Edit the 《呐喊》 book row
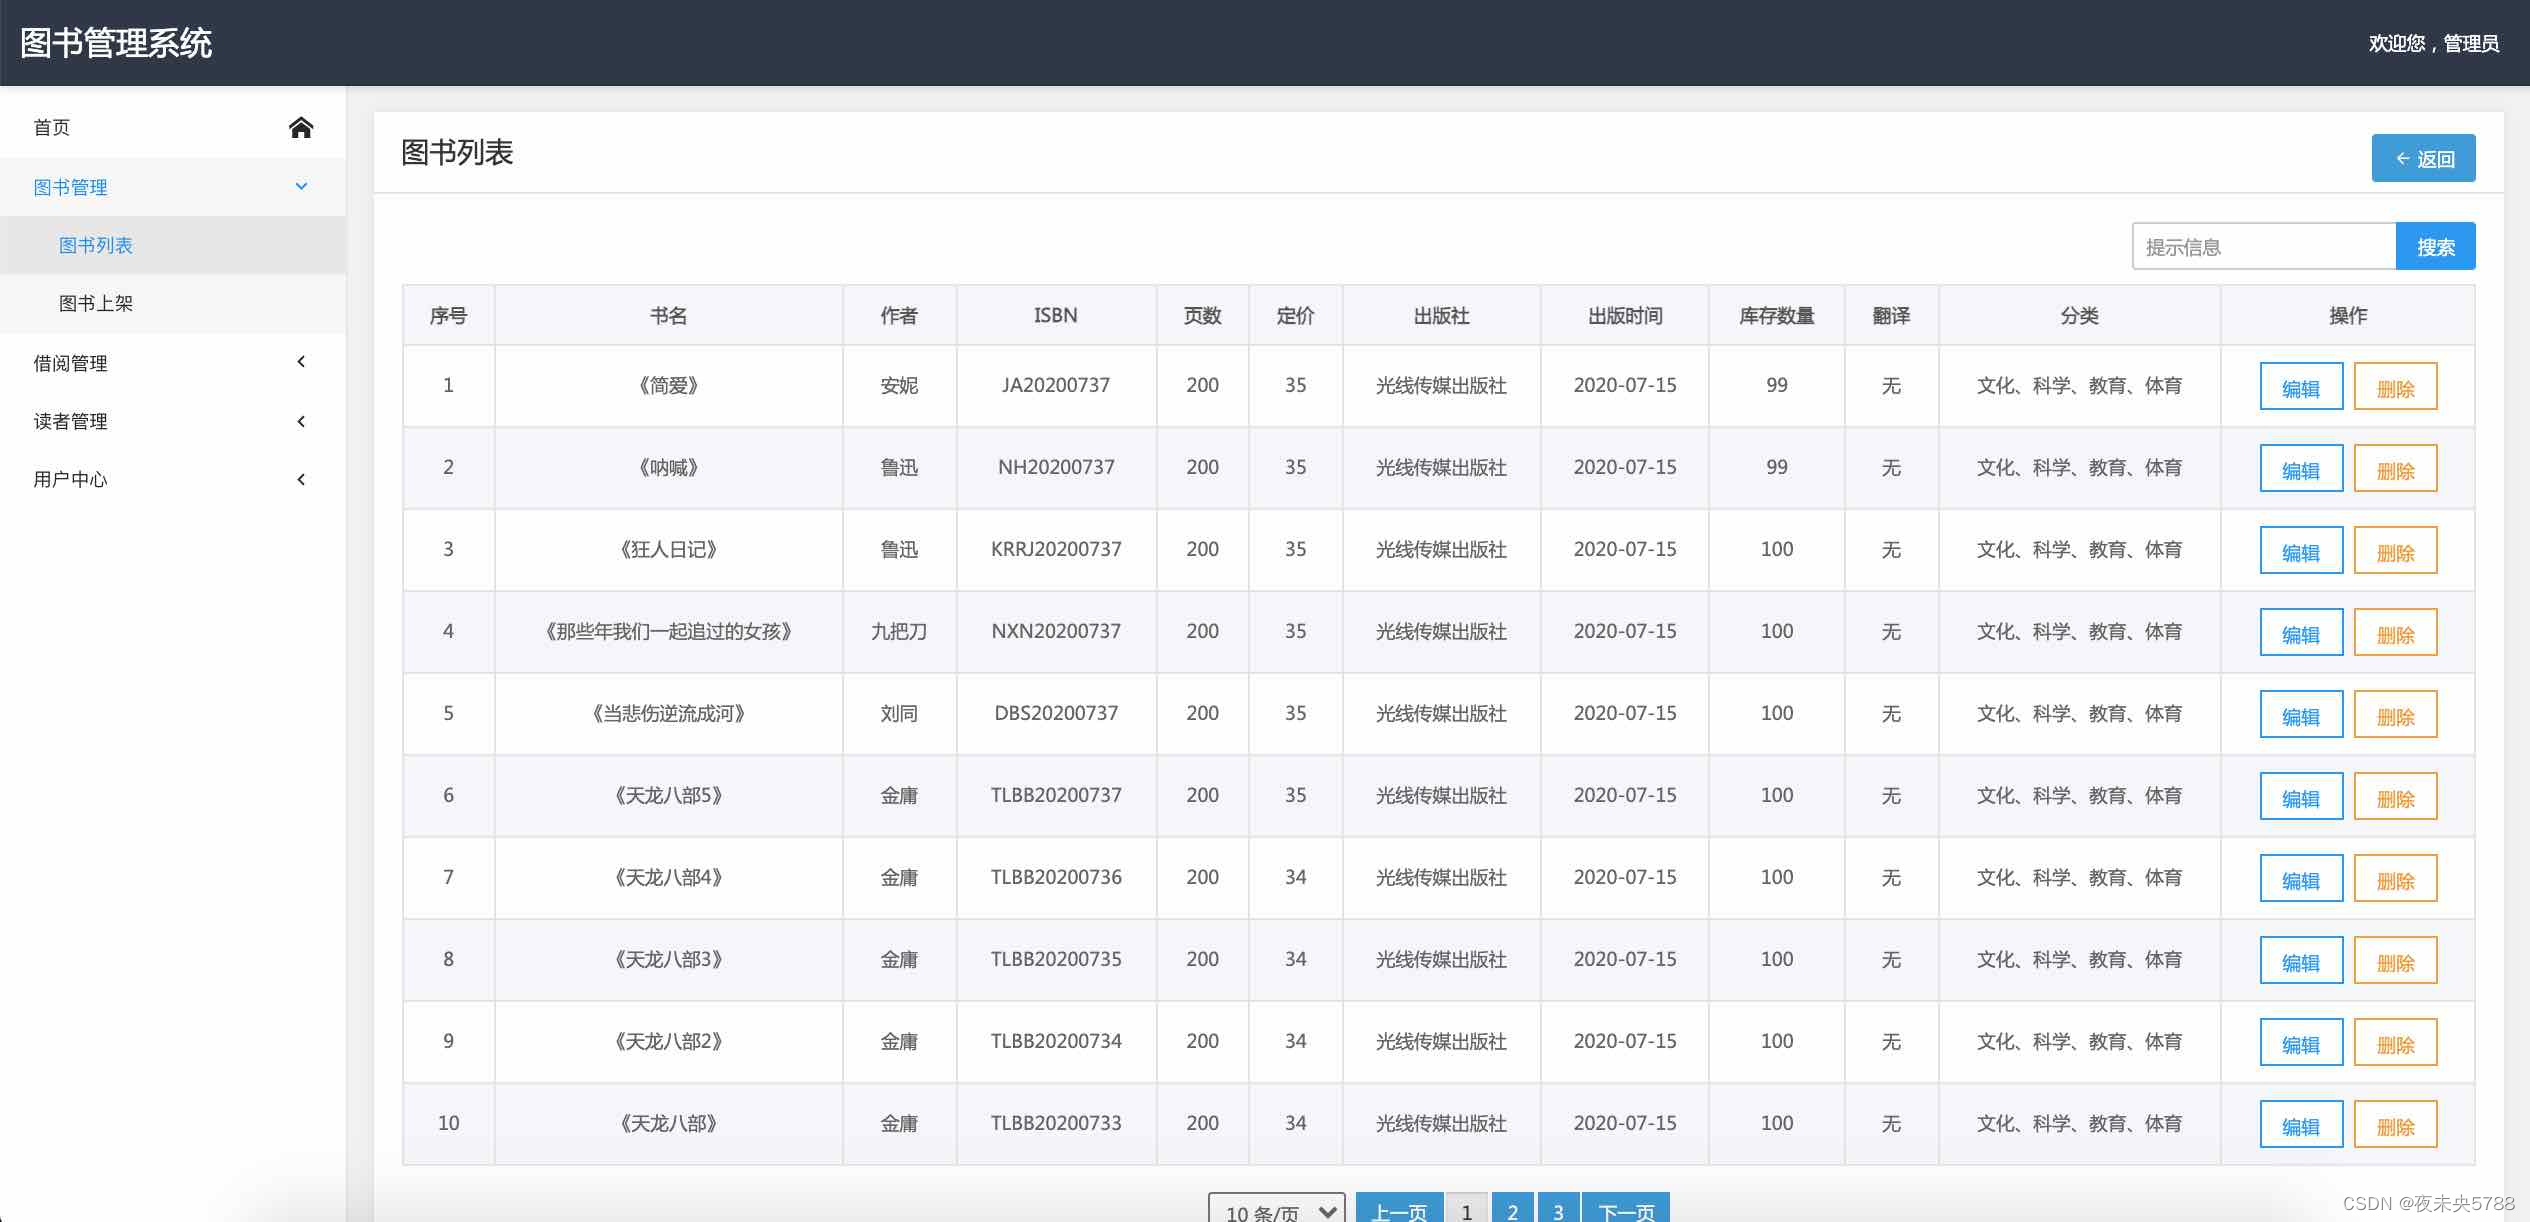 (2301, 469)
